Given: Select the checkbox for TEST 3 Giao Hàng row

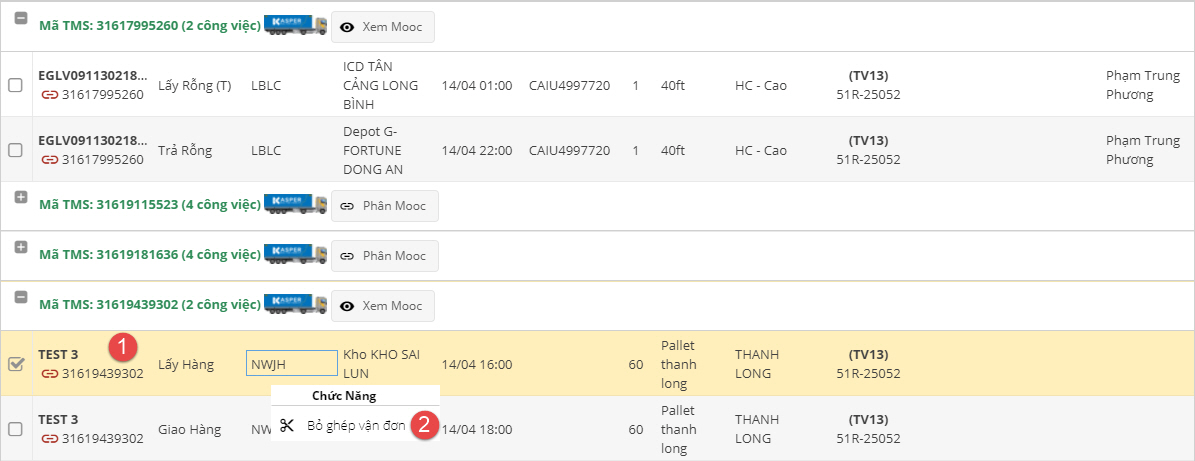Looking at the screenshot, I should click(x=16, y=429).
